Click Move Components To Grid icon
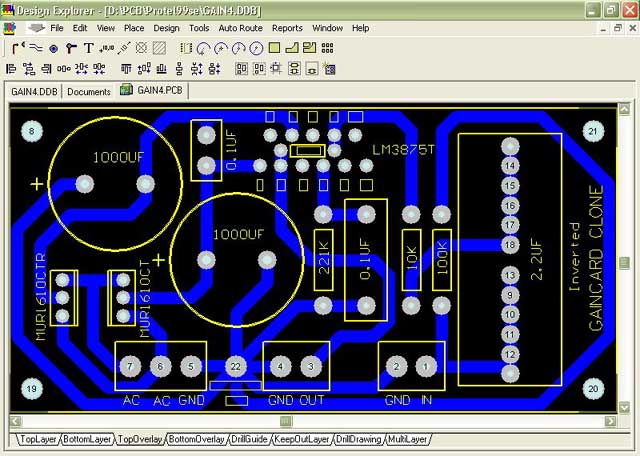Viewport: 640px width, 456px height. pos(276,68)
